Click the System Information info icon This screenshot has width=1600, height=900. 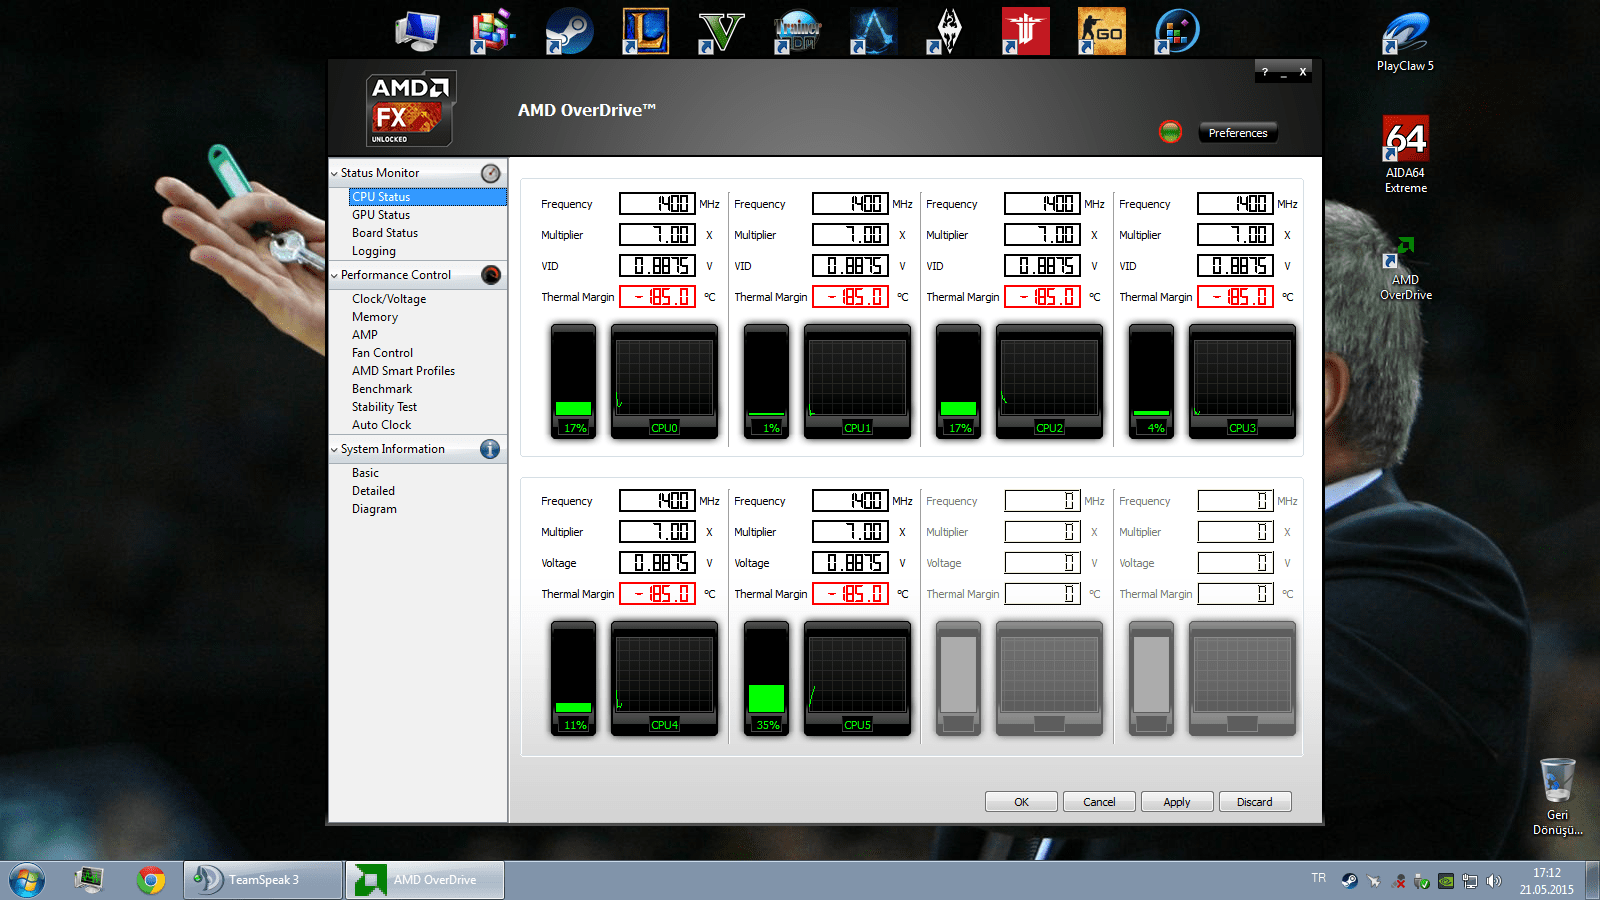pyautogui.click(x=490, y=449)
